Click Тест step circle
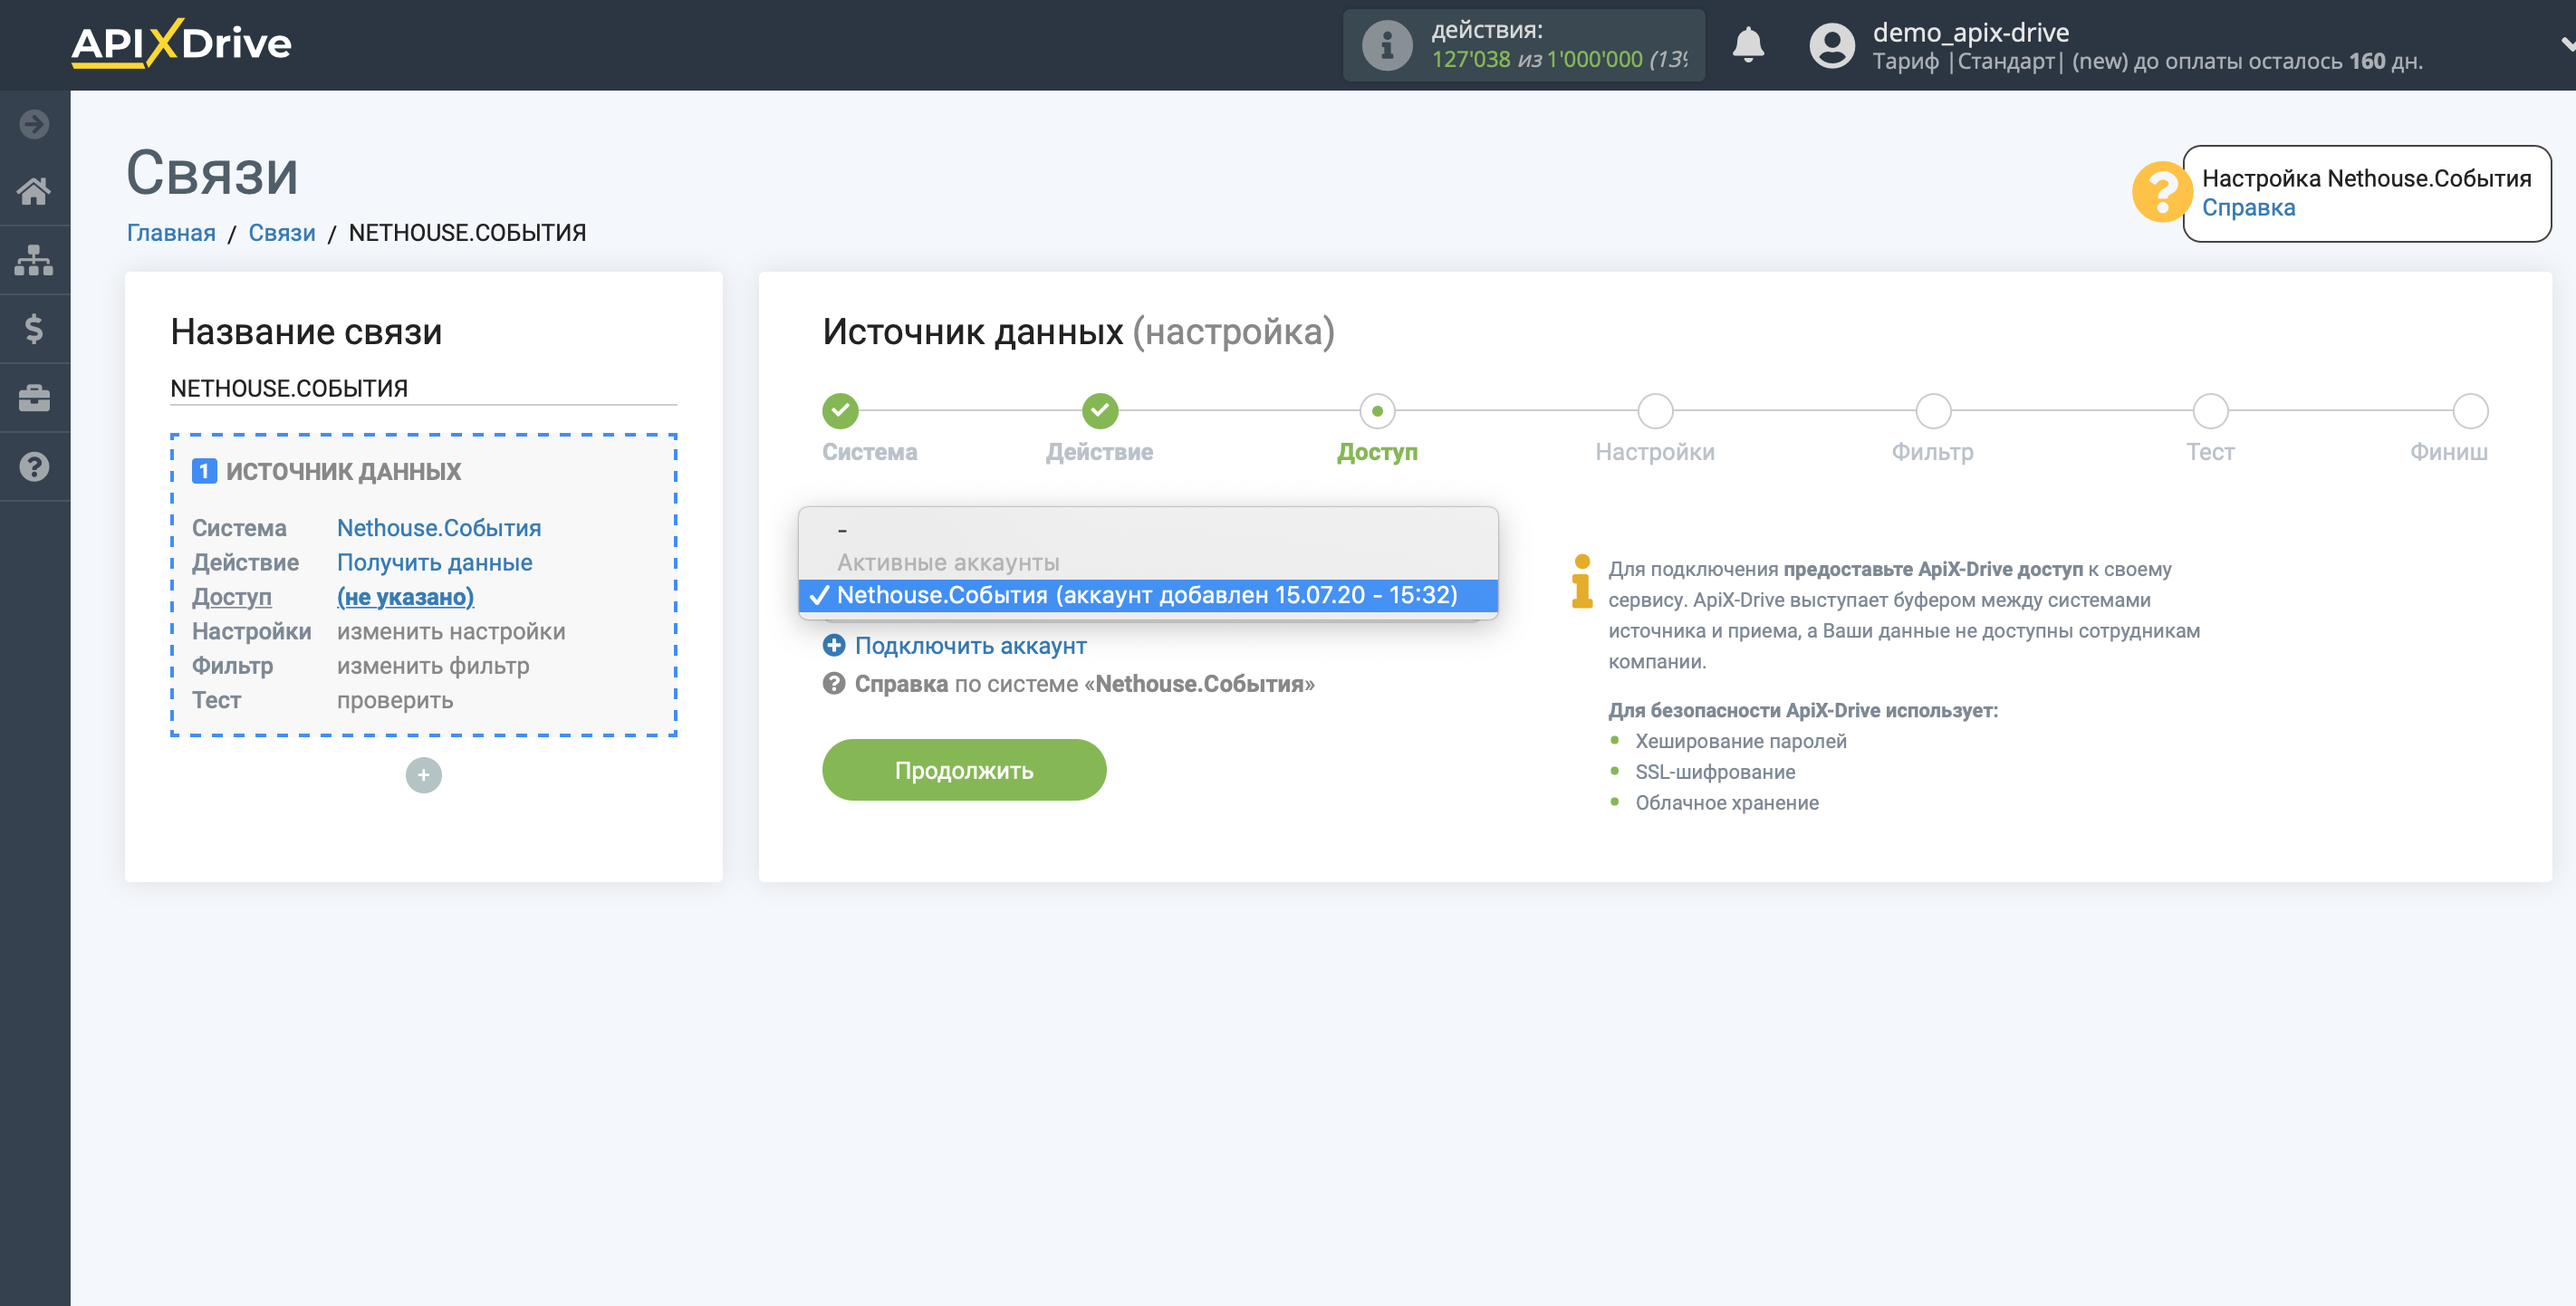The height and width of the screenshot is (1306, 2576). tap(2210, 411)
